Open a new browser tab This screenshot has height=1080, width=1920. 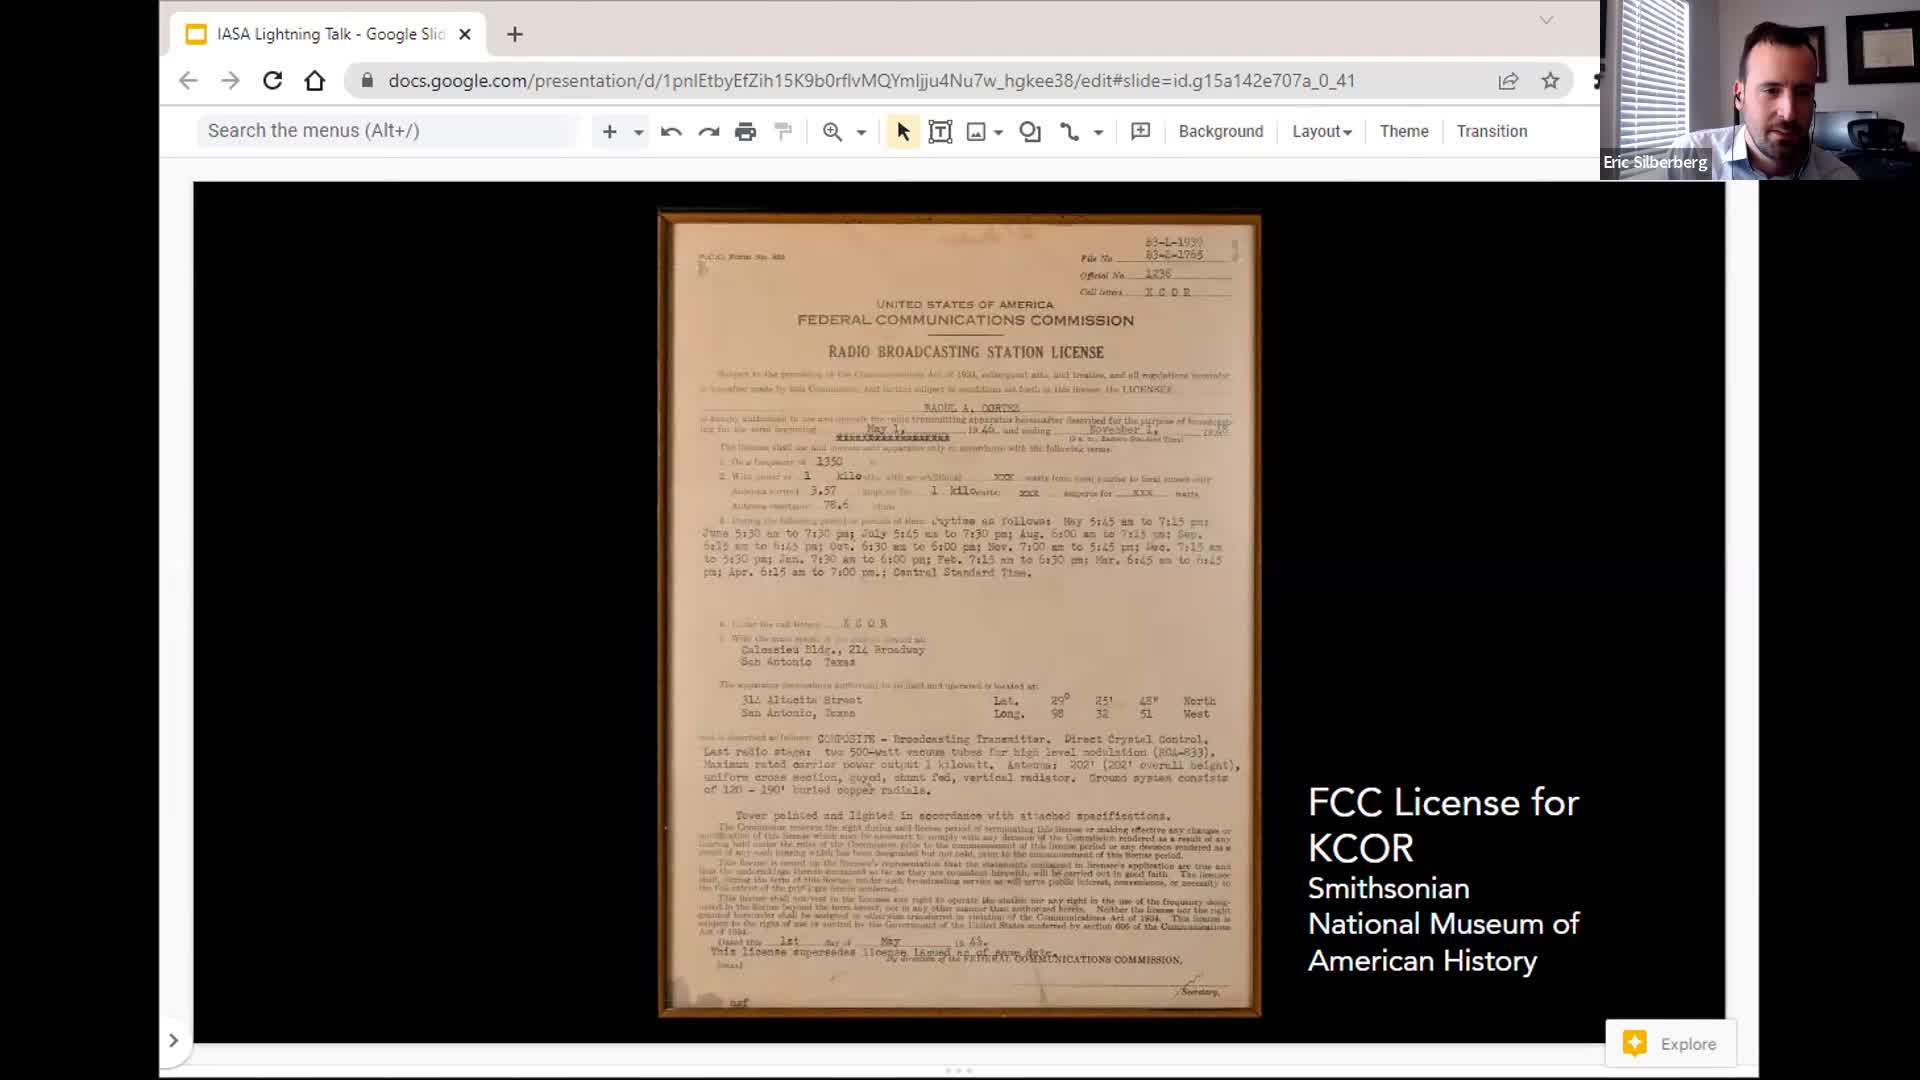coord(515,34)
